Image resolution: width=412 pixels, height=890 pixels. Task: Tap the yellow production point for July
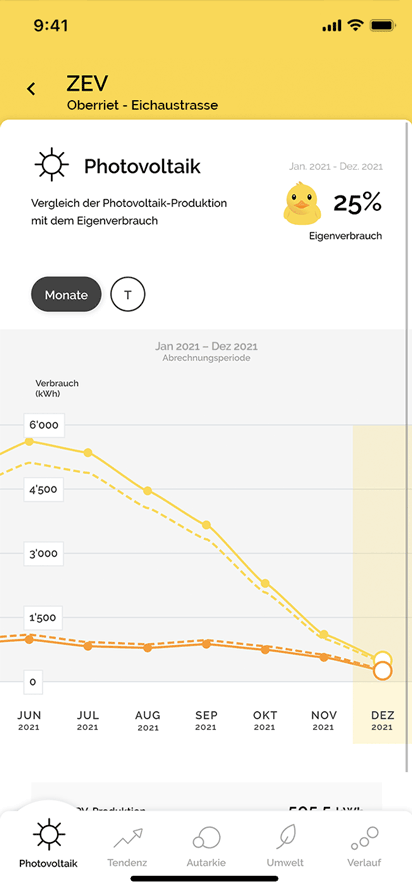tap(88, 452)
